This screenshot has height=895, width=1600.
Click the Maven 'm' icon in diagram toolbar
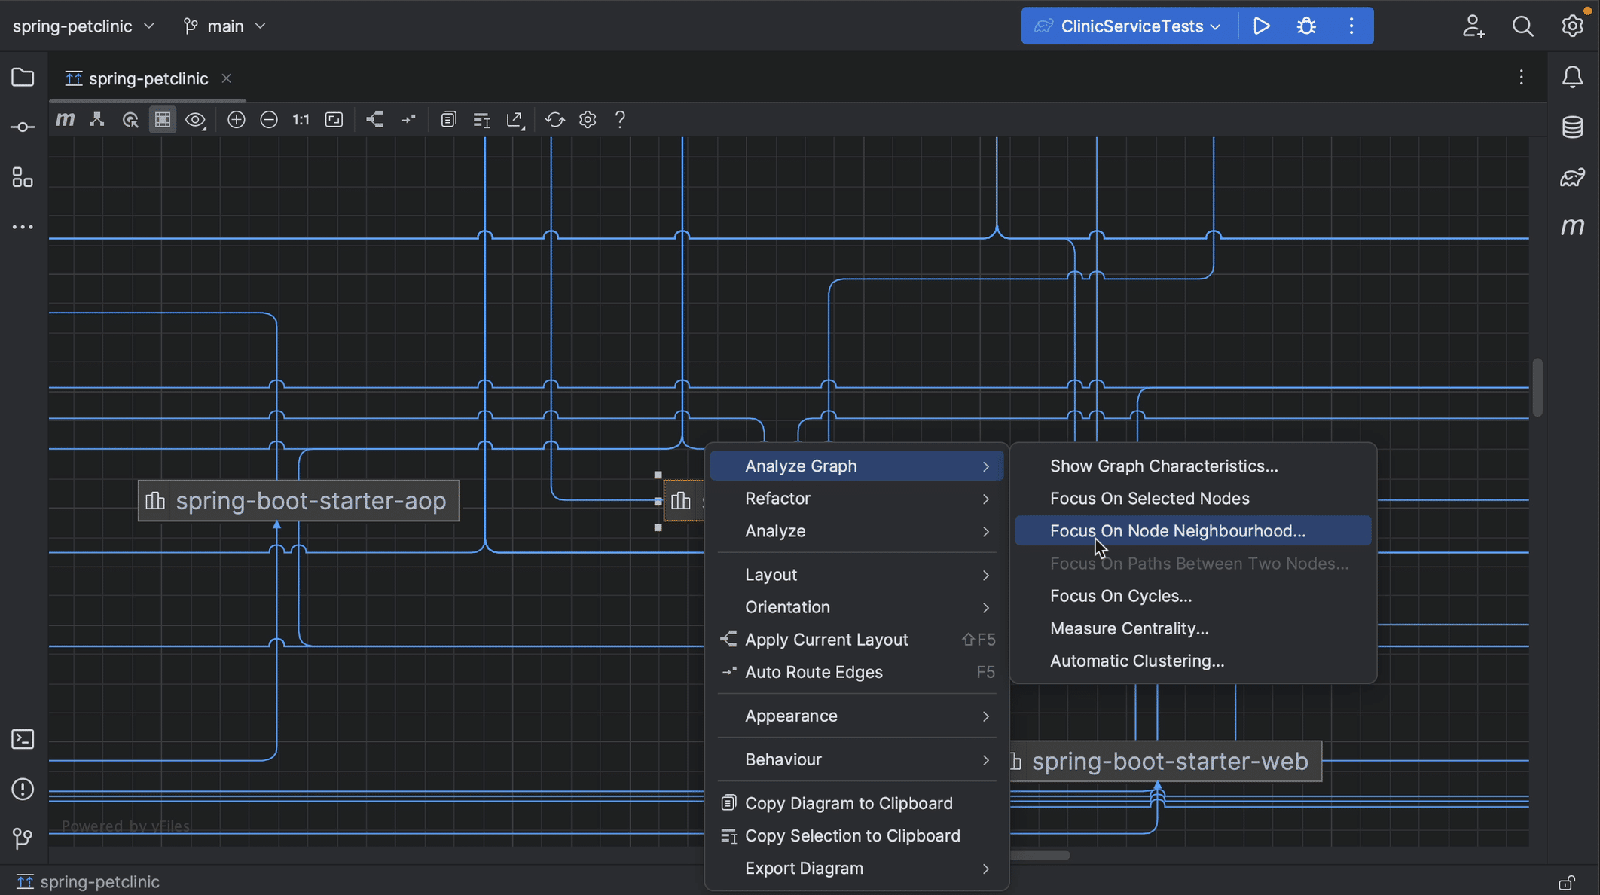pyautogui.click(x=65, y=120)
